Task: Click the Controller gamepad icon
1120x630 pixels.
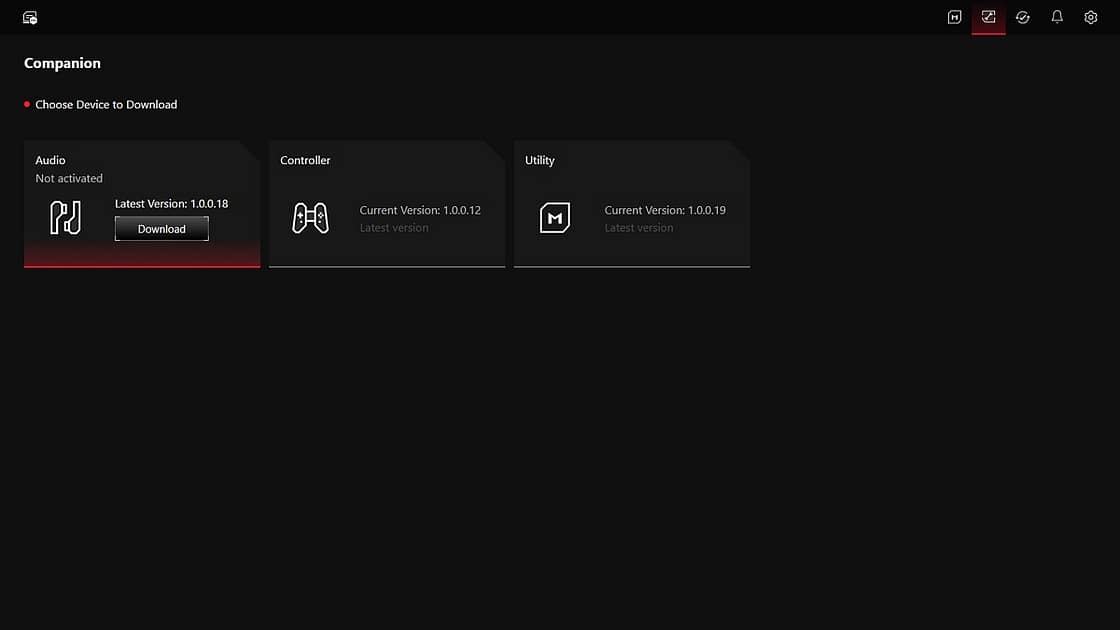Action: coord(310,218)
